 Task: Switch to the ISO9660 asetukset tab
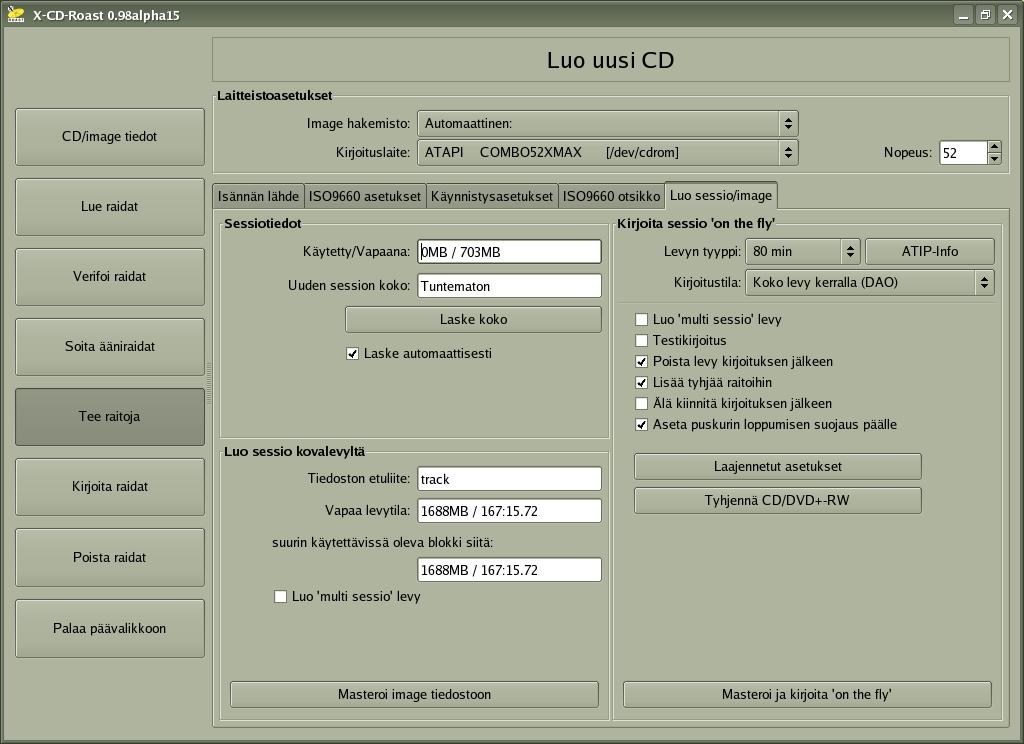pos(365,196)
